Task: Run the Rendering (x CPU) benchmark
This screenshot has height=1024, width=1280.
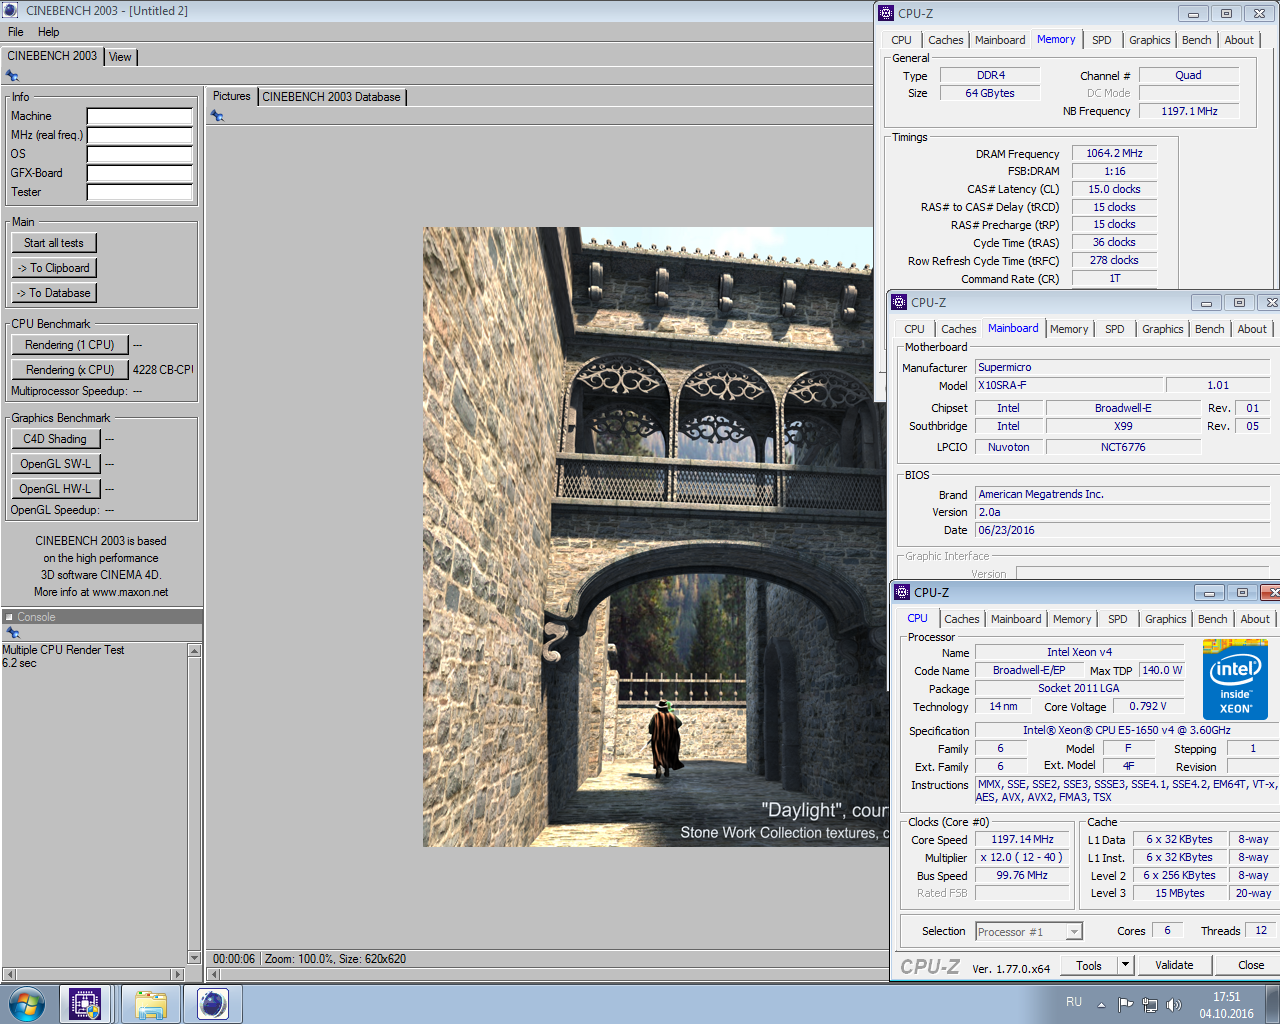Action: coord(70,370)
